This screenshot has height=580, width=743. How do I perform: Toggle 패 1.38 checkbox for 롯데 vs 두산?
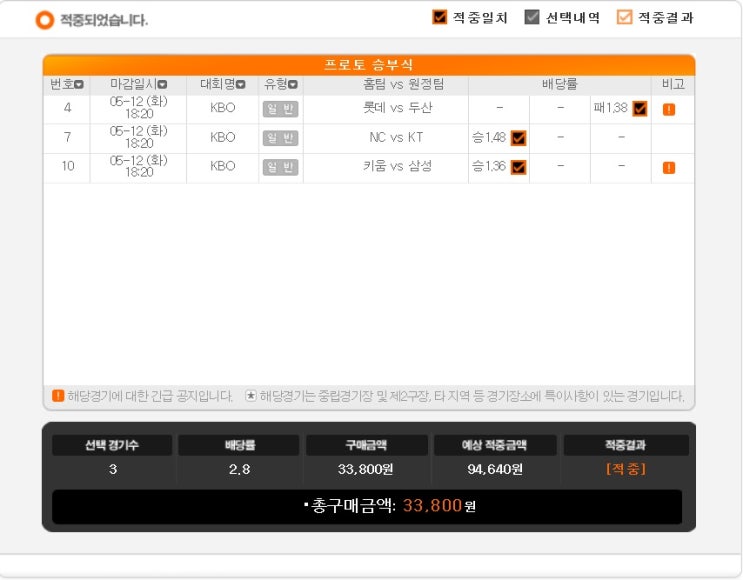(x=640, y=109)
